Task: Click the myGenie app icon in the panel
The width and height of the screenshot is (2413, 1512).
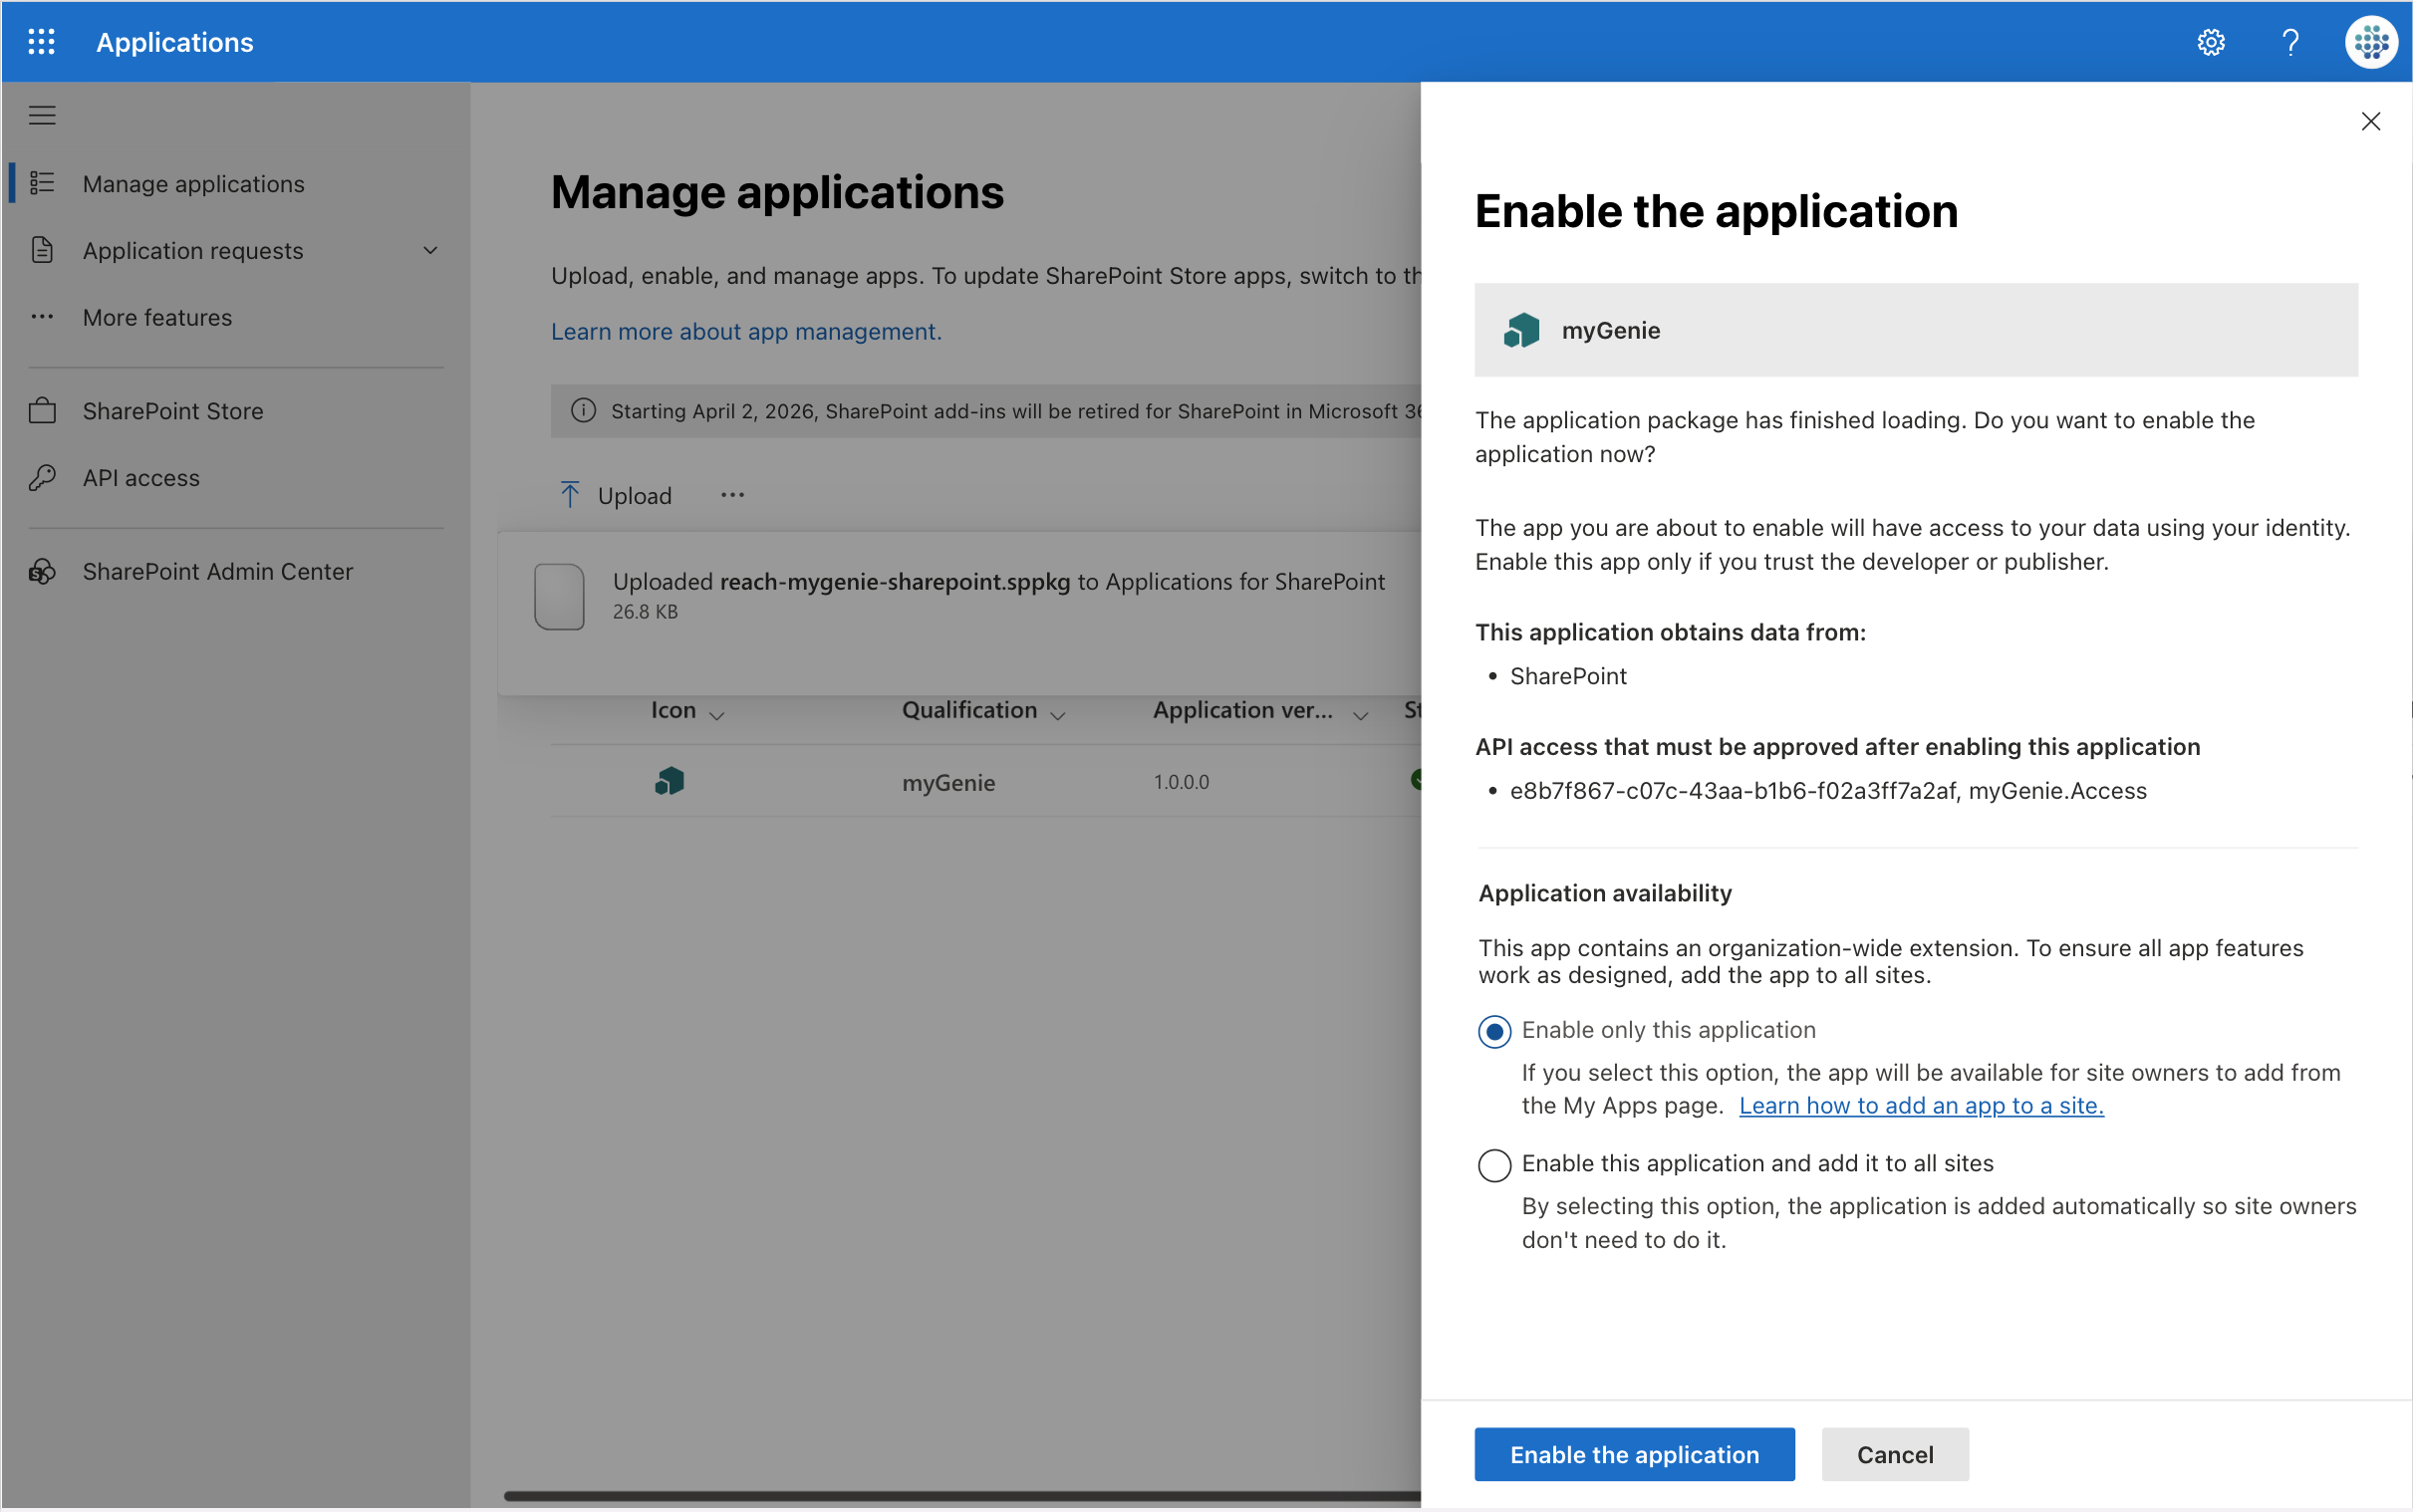Action: (x=1521, y=330)
